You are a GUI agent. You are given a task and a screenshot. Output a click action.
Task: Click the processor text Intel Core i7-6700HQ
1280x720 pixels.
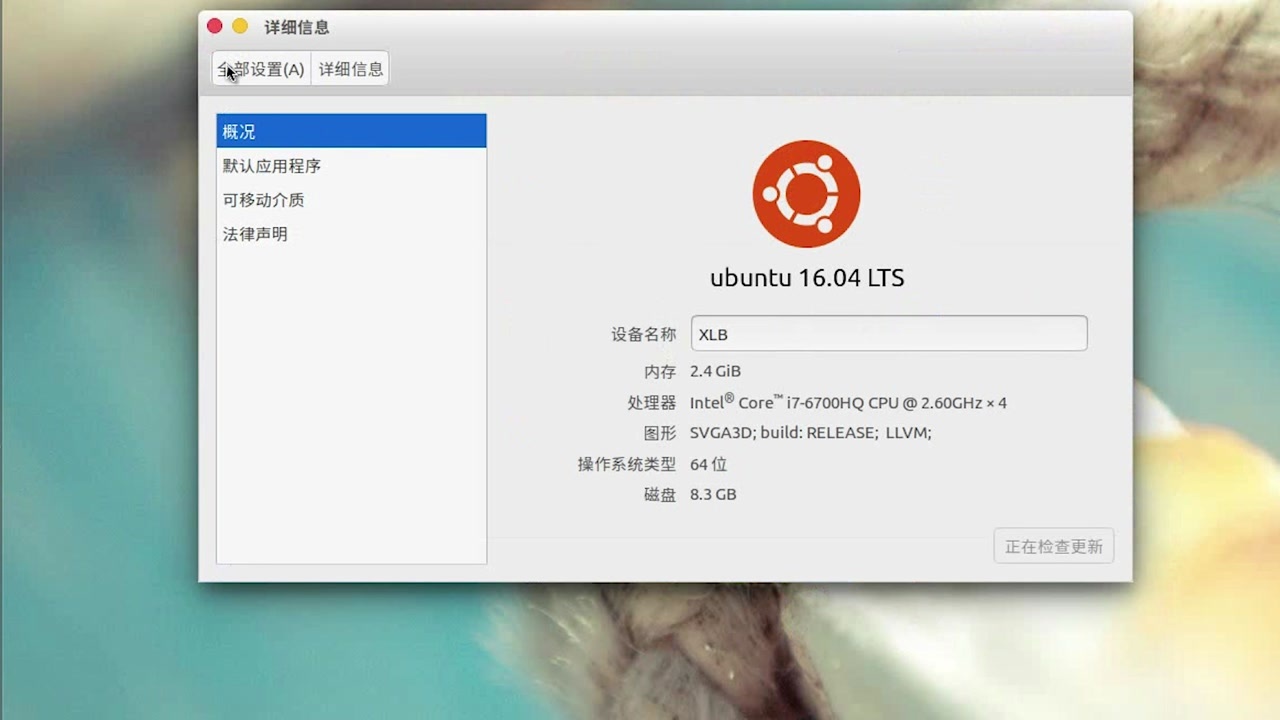point(848,402)
